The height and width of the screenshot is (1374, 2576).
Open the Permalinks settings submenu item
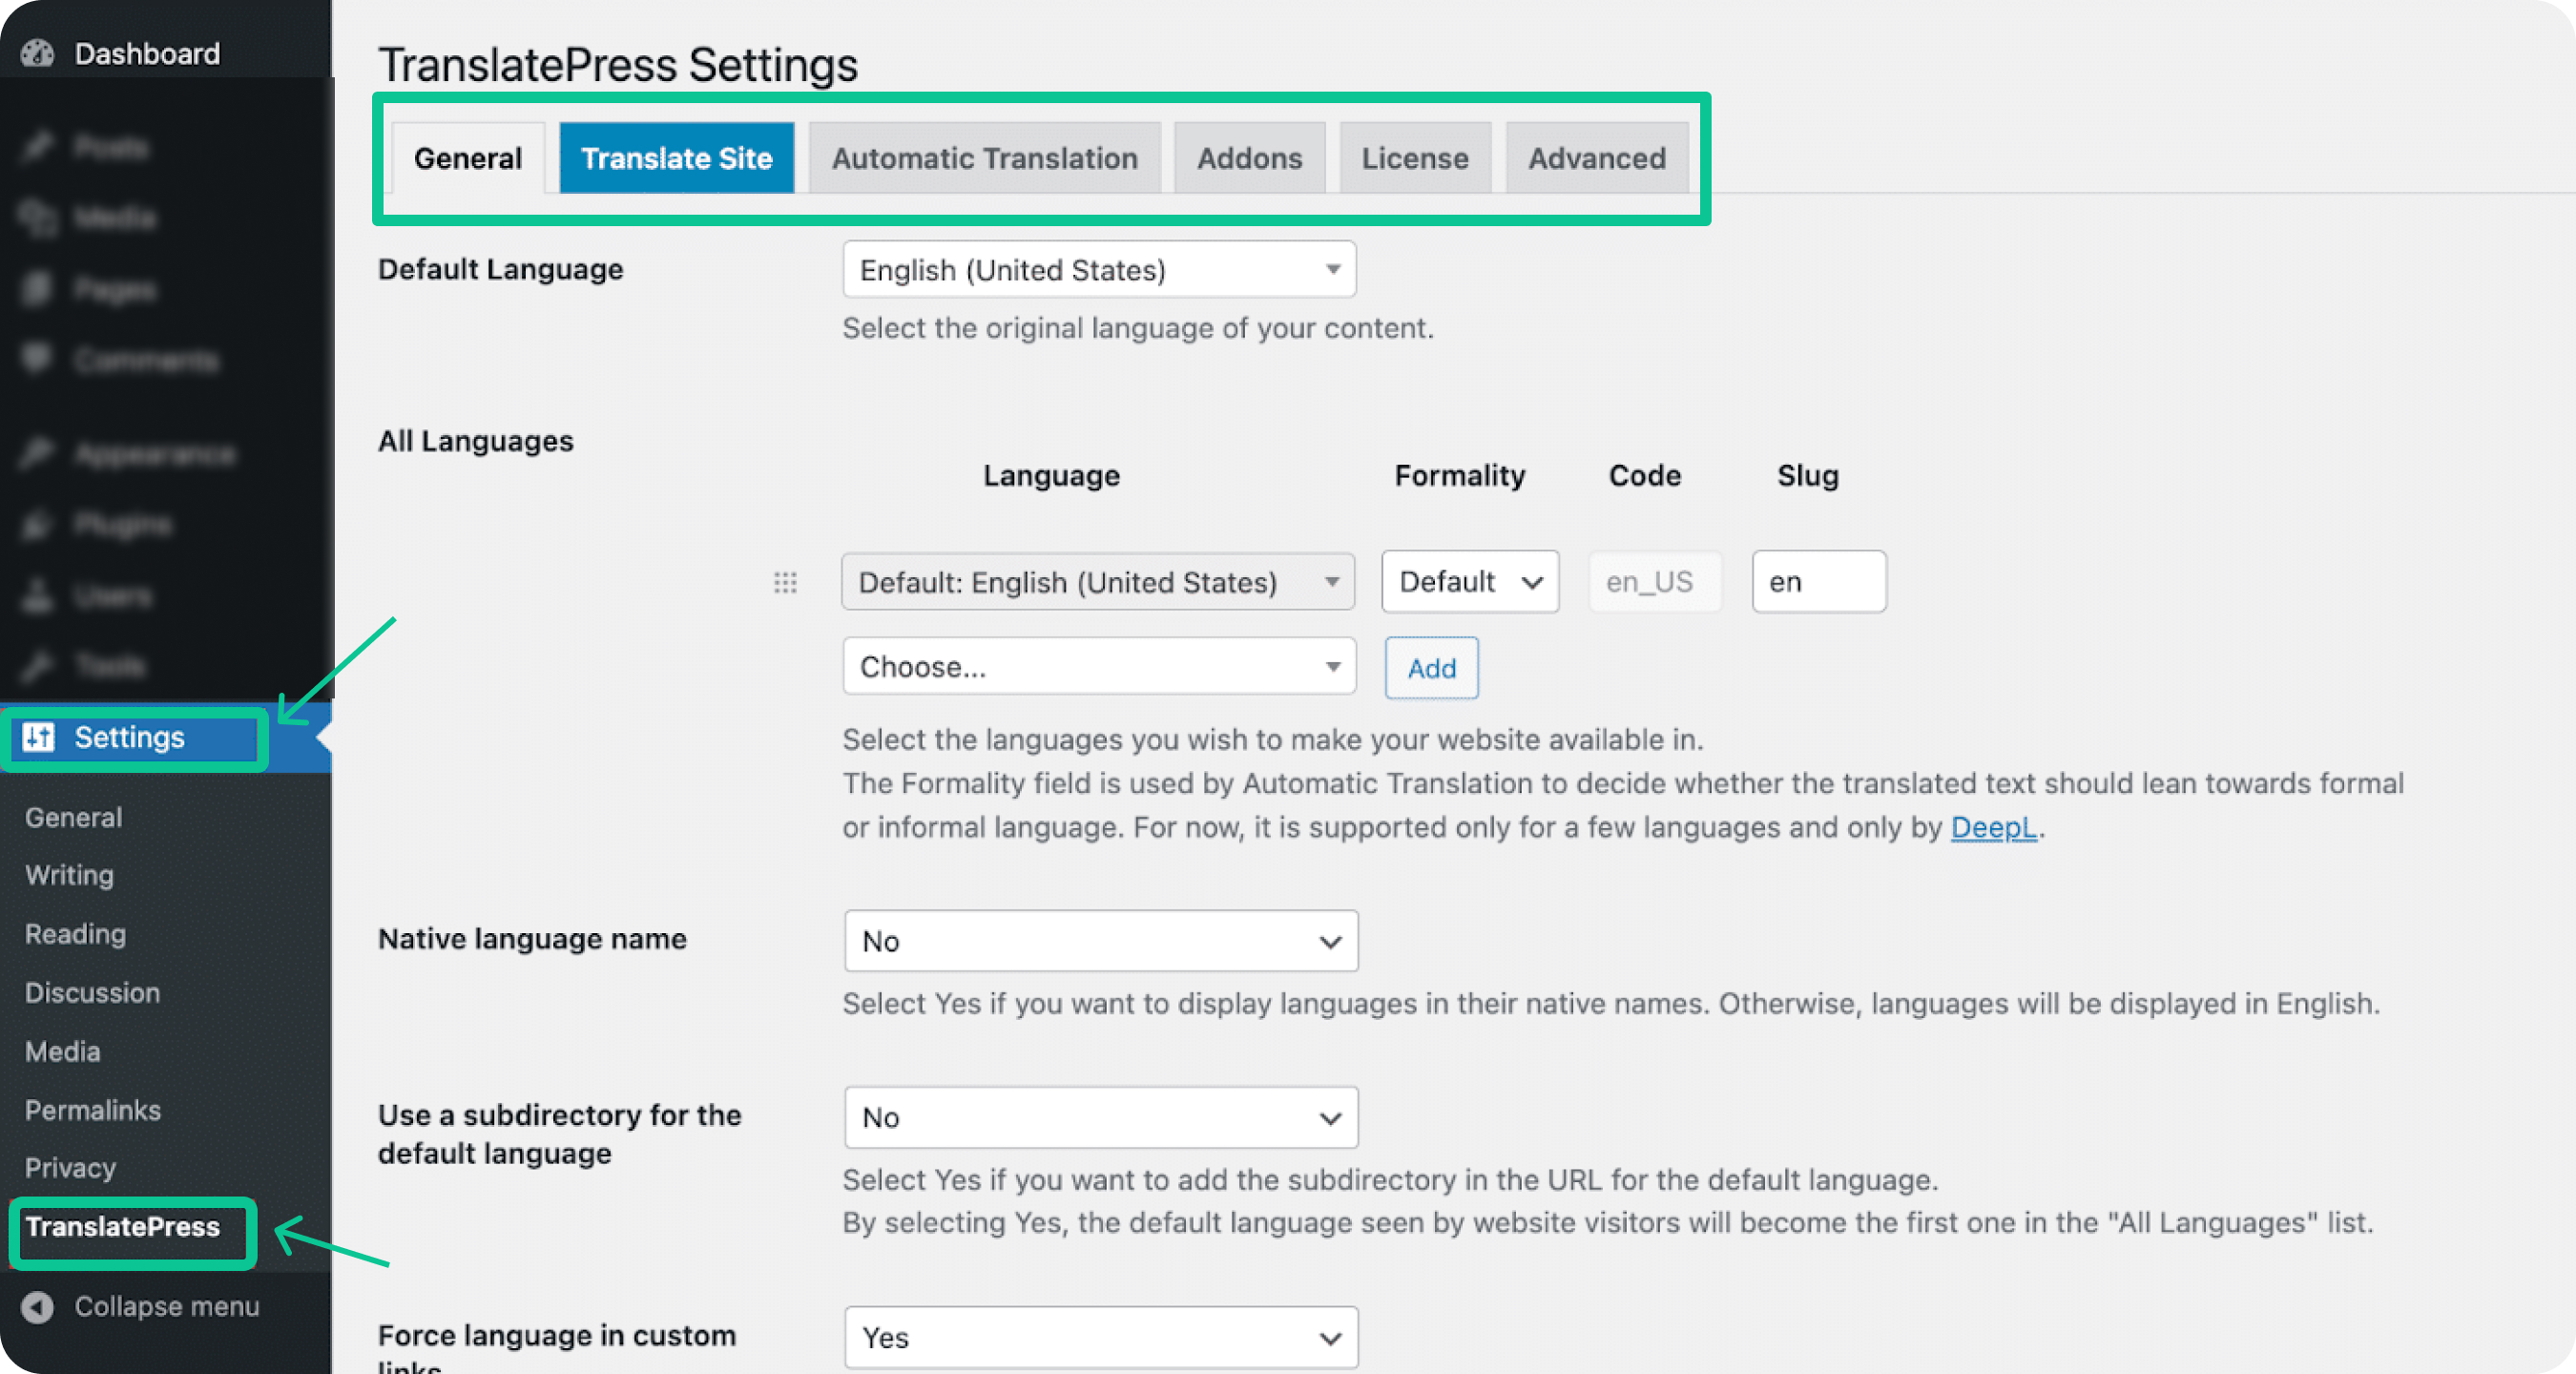pyautogui.click(x=92, y=1110)
